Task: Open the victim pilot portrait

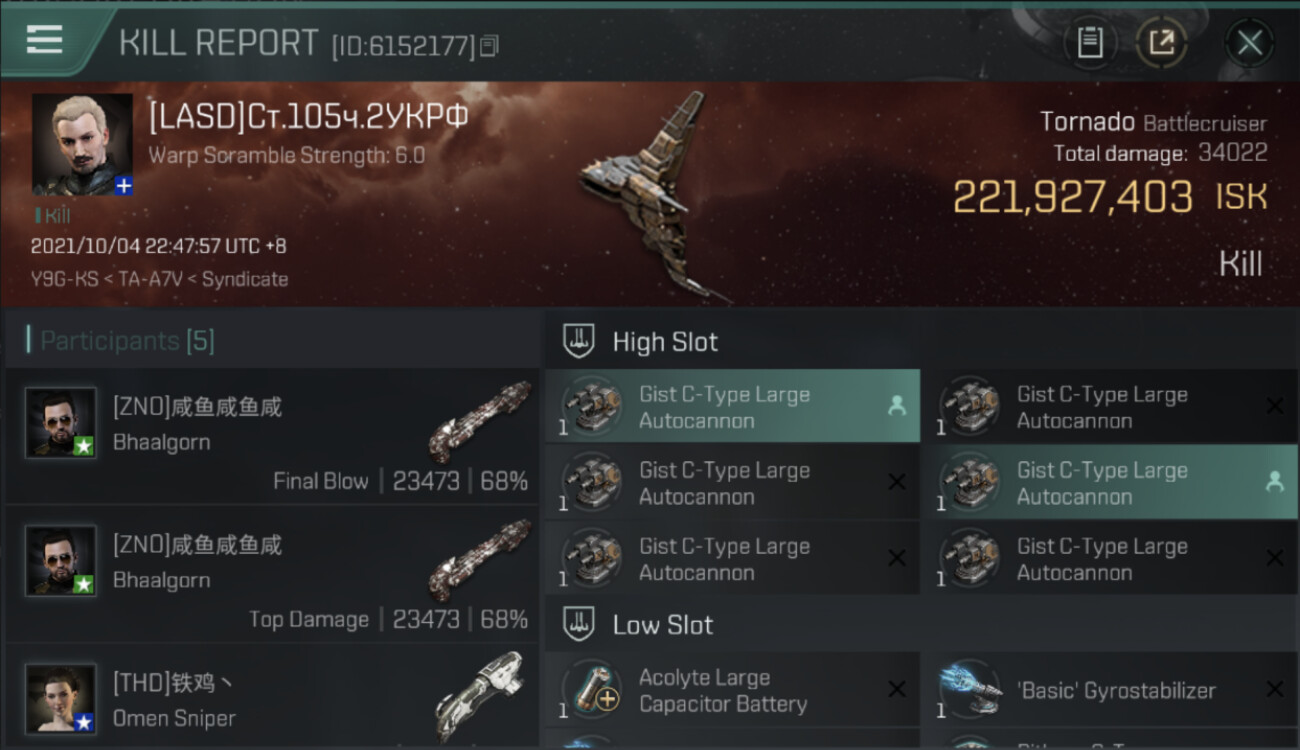Action: tap(82, 144)
